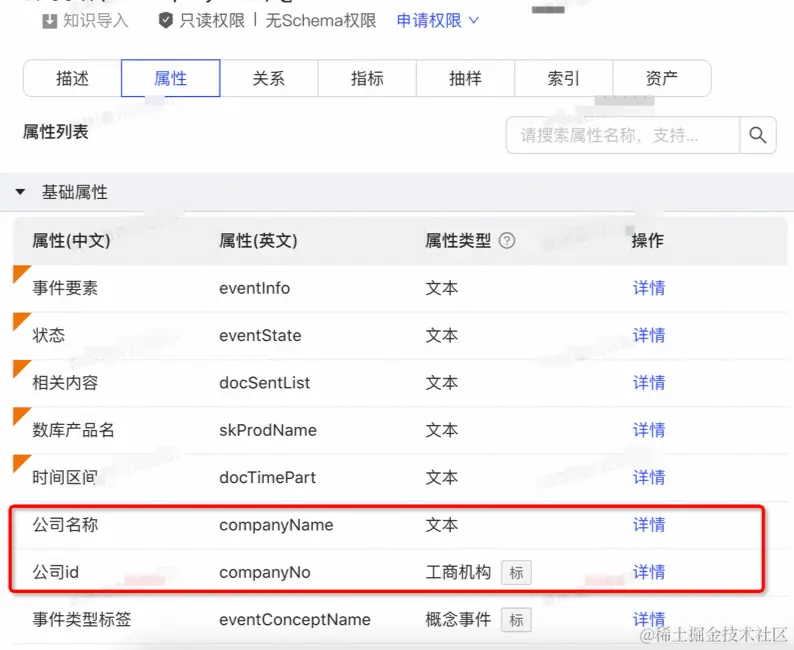794x650 pixels.
Task: Select the 资产 tab
Action: click(x=662, y=78)
